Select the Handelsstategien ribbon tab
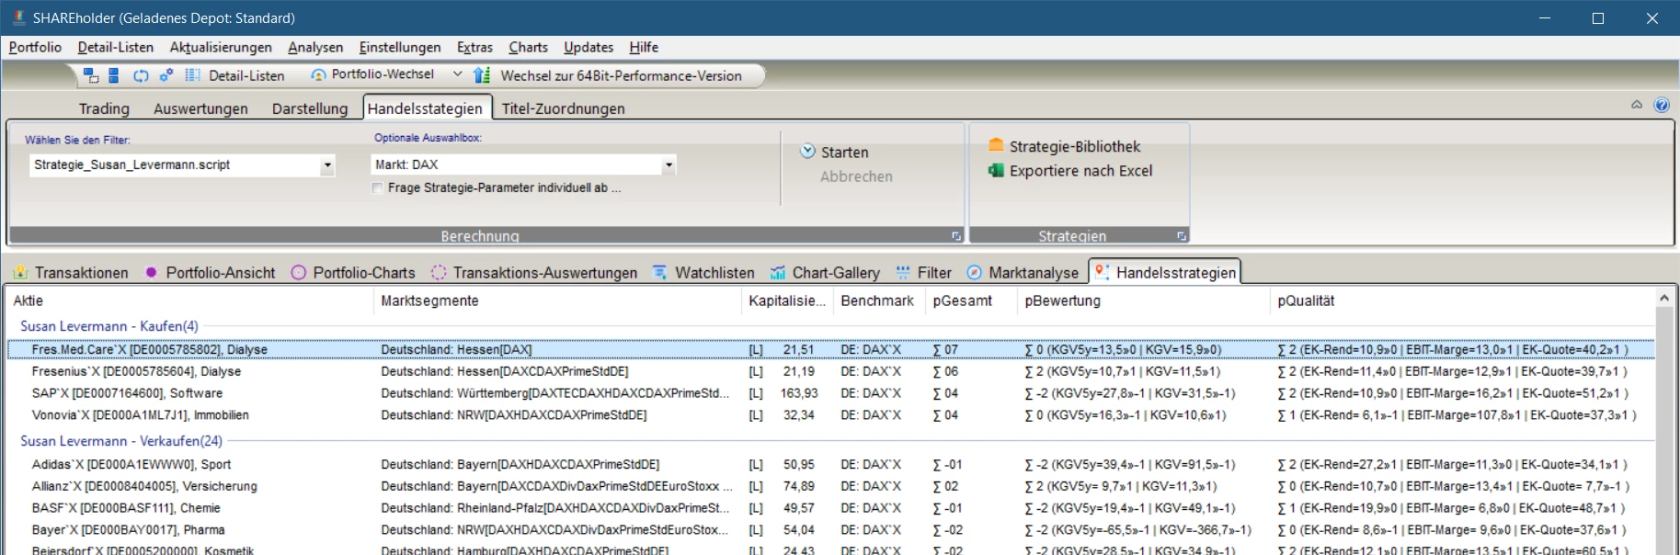This screenshot has height=555, width=1680. pyautogui.click(x=425, y=108)
